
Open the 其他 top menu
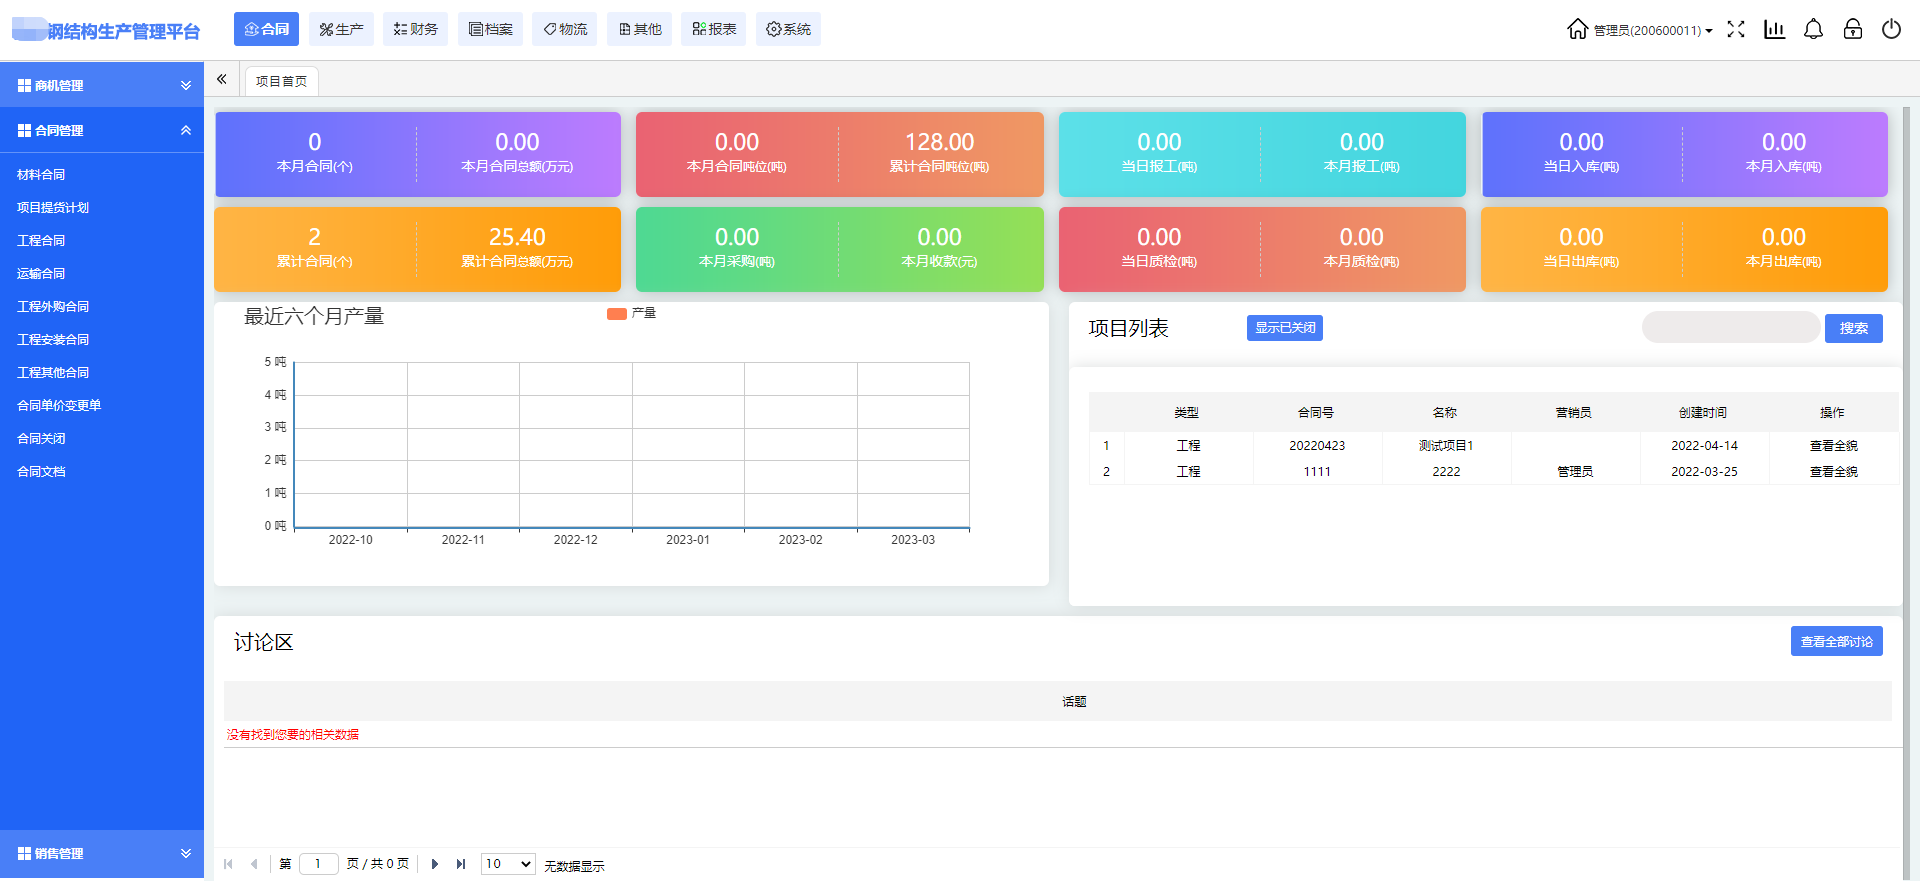click(640, 29)
